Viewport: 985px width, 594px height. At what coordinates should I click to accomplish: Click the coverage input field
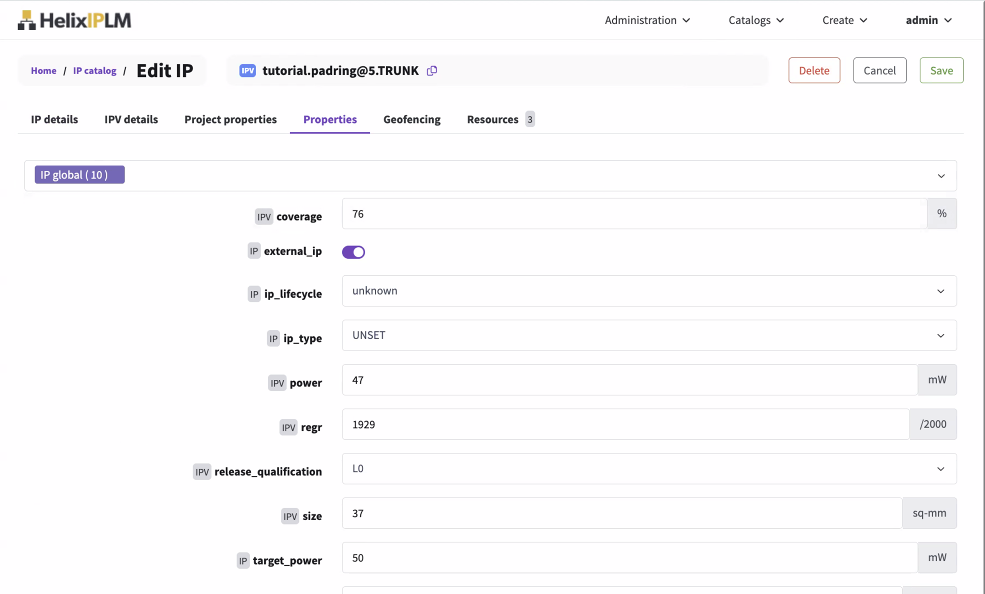pos(634,214)
